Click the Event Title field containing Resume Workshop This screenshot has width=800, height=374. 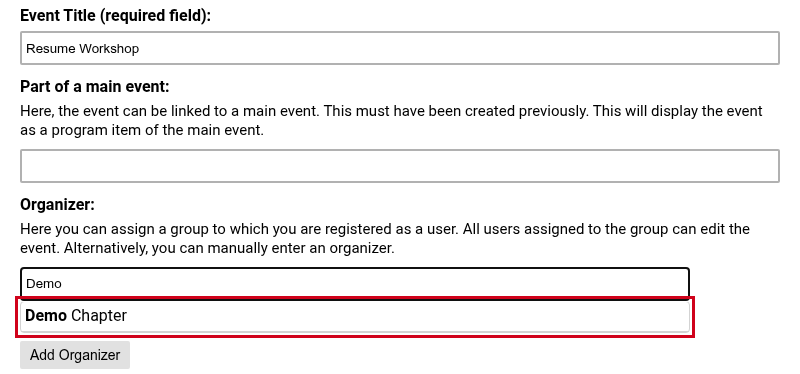[x=399, y=48]
